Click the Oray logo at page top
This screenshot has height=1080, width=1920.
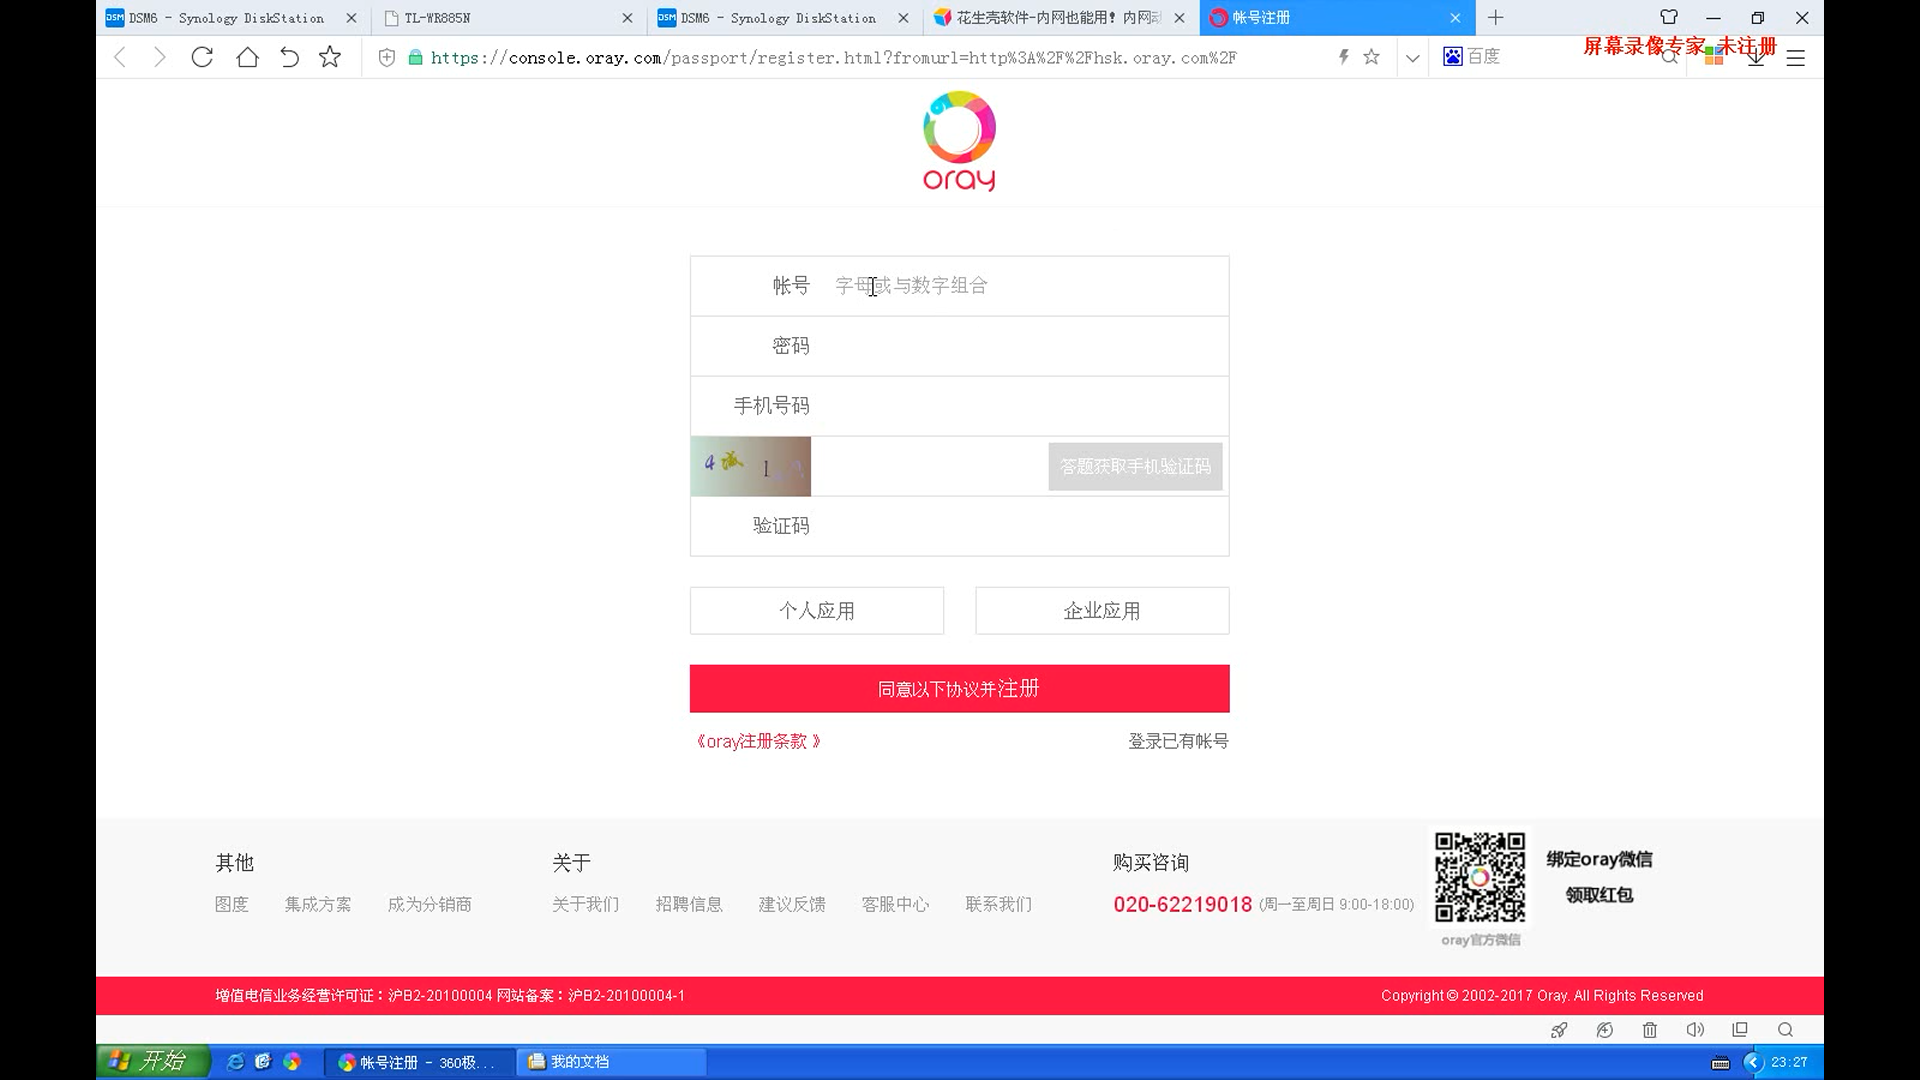click(959, 141)
